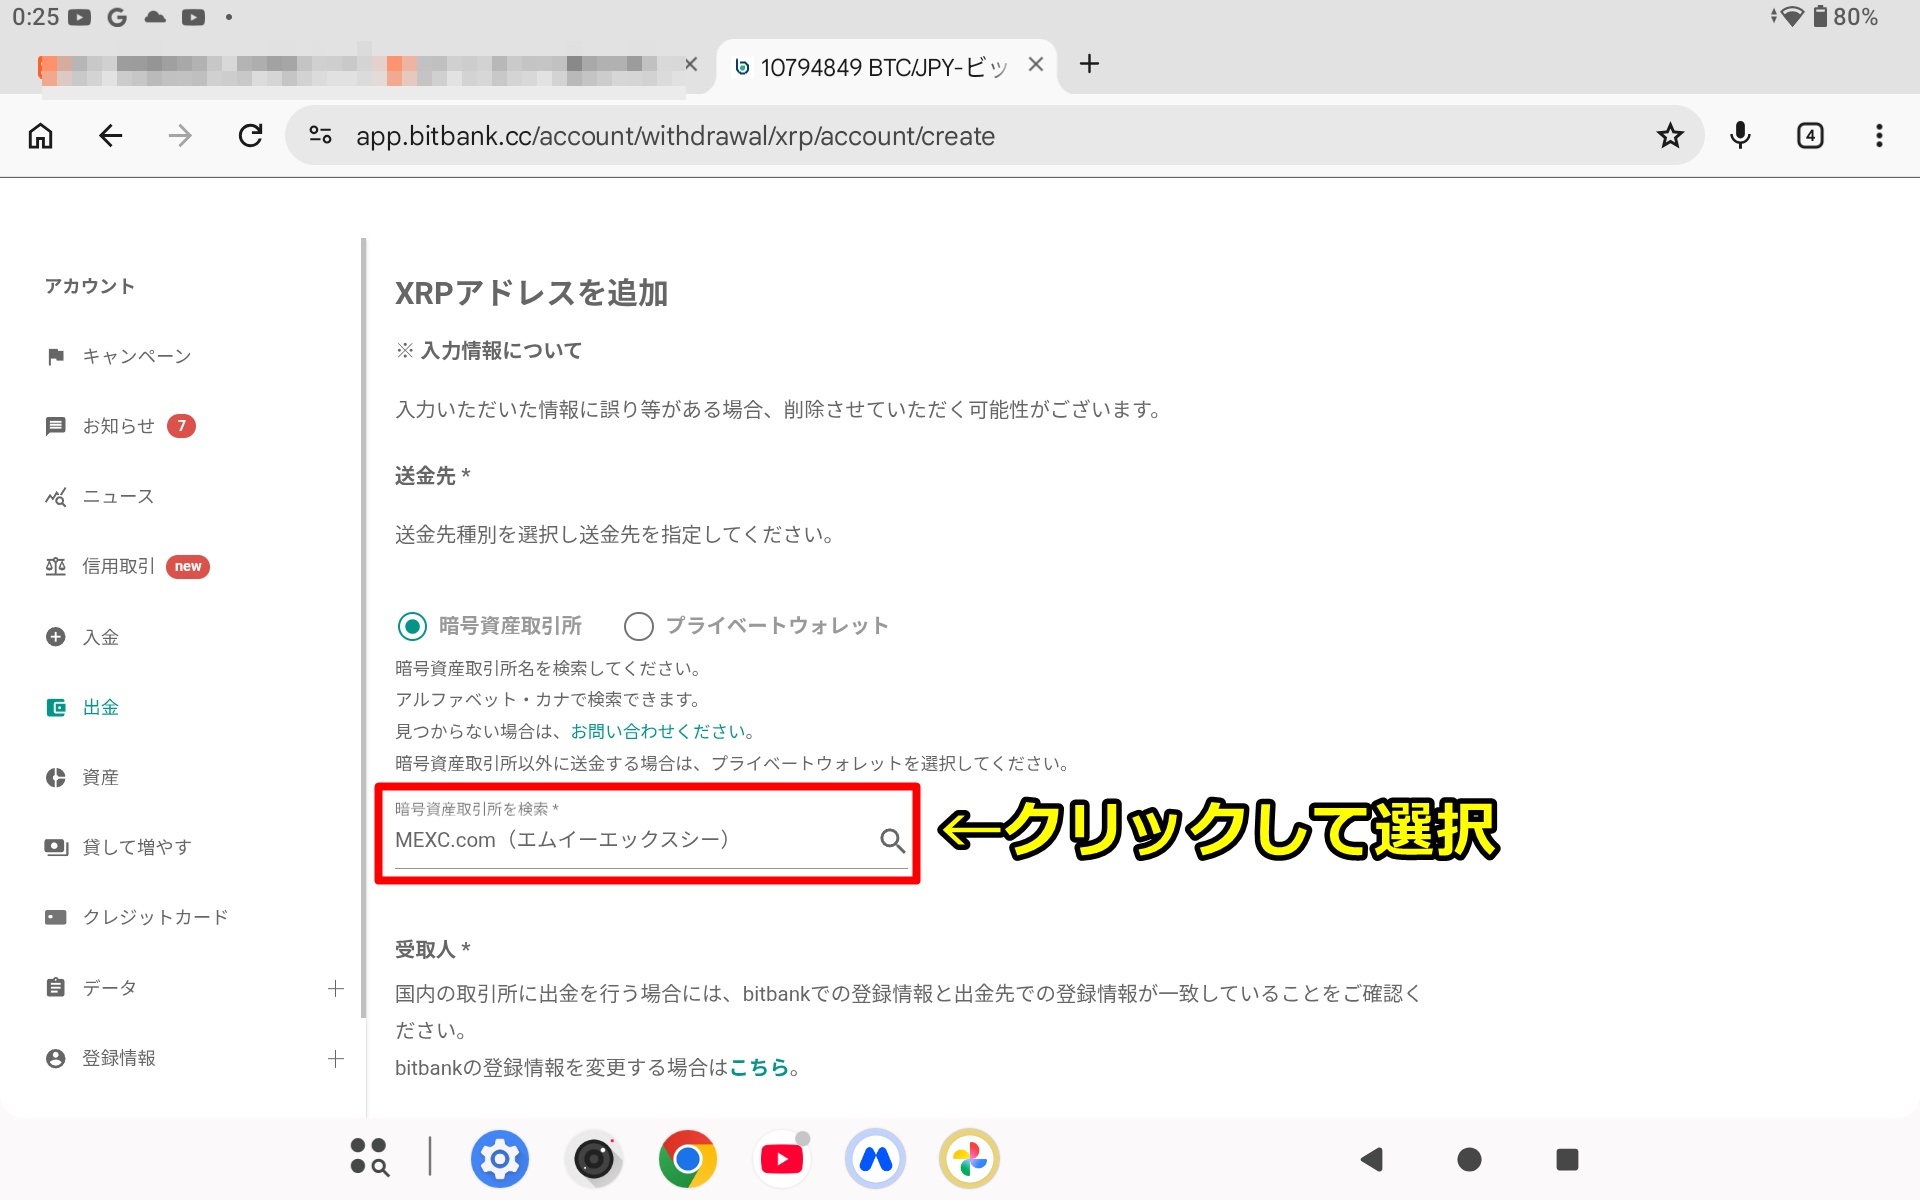Viewport: 1920px width, 1200px height.
Task: Tap the Android back navigation button
Action: [x=1372, y=1159]
